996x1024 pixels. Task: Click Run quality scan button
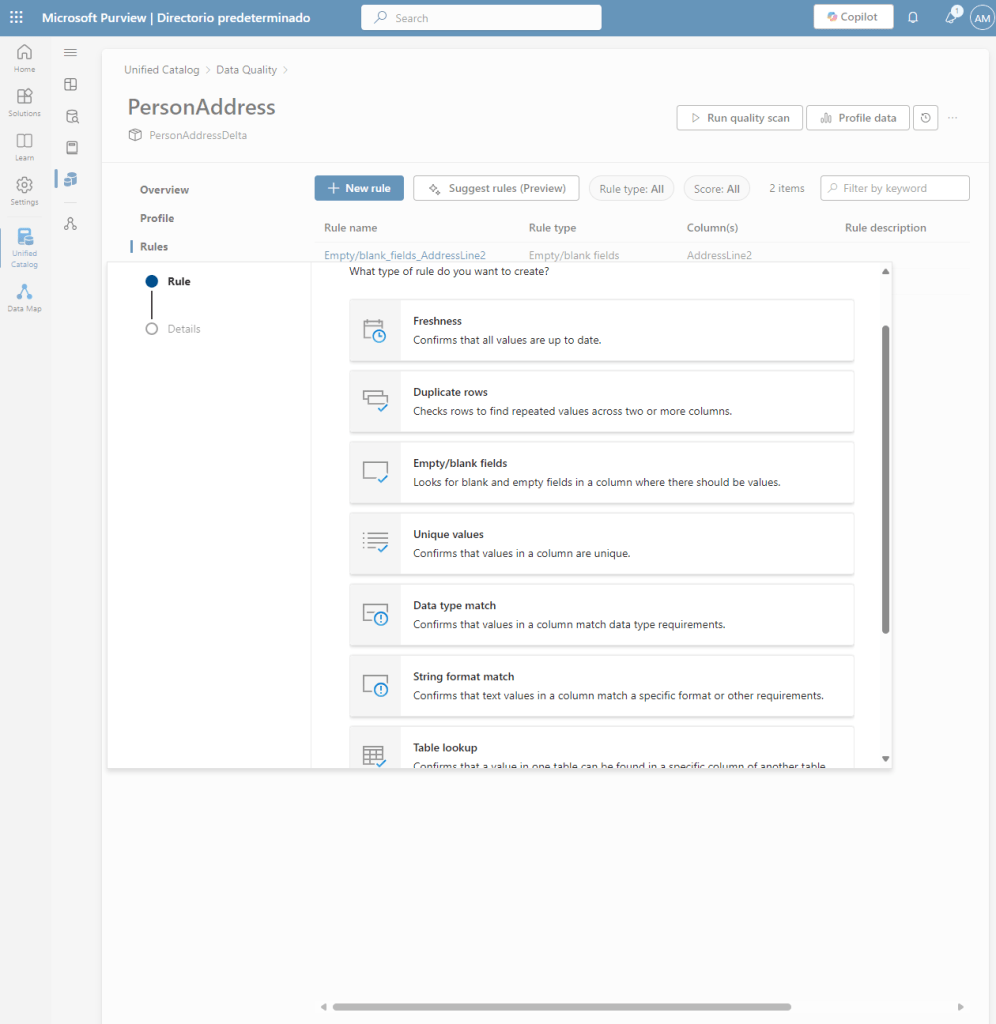[738, 118]
